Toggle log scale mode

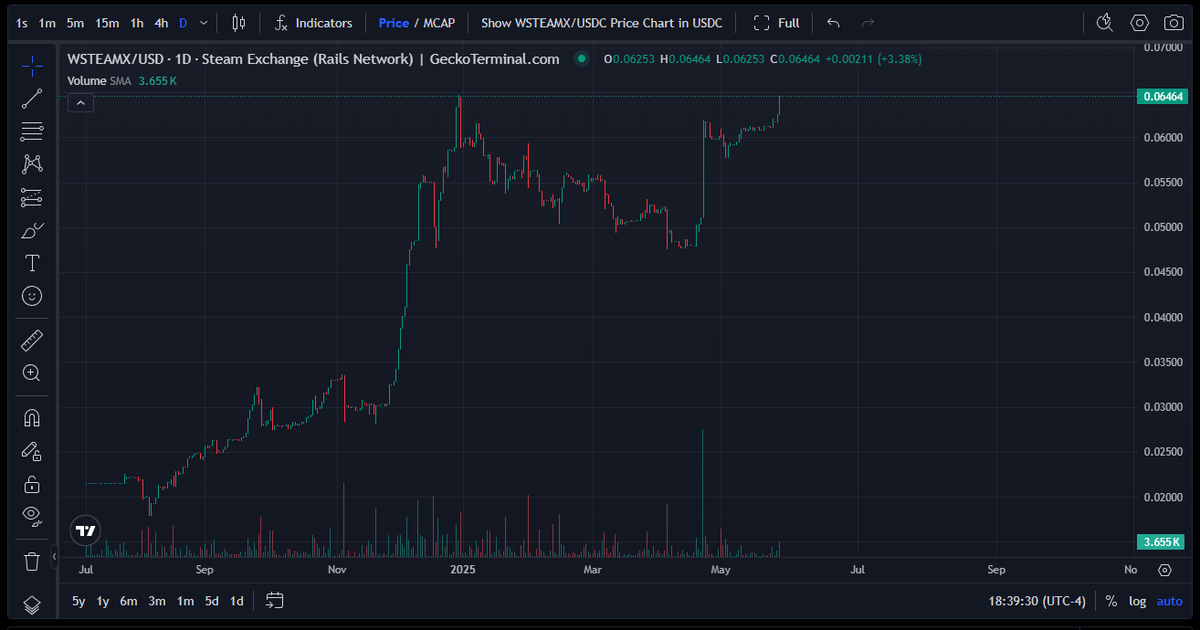pyautogui.click(x=1138, y=601)
